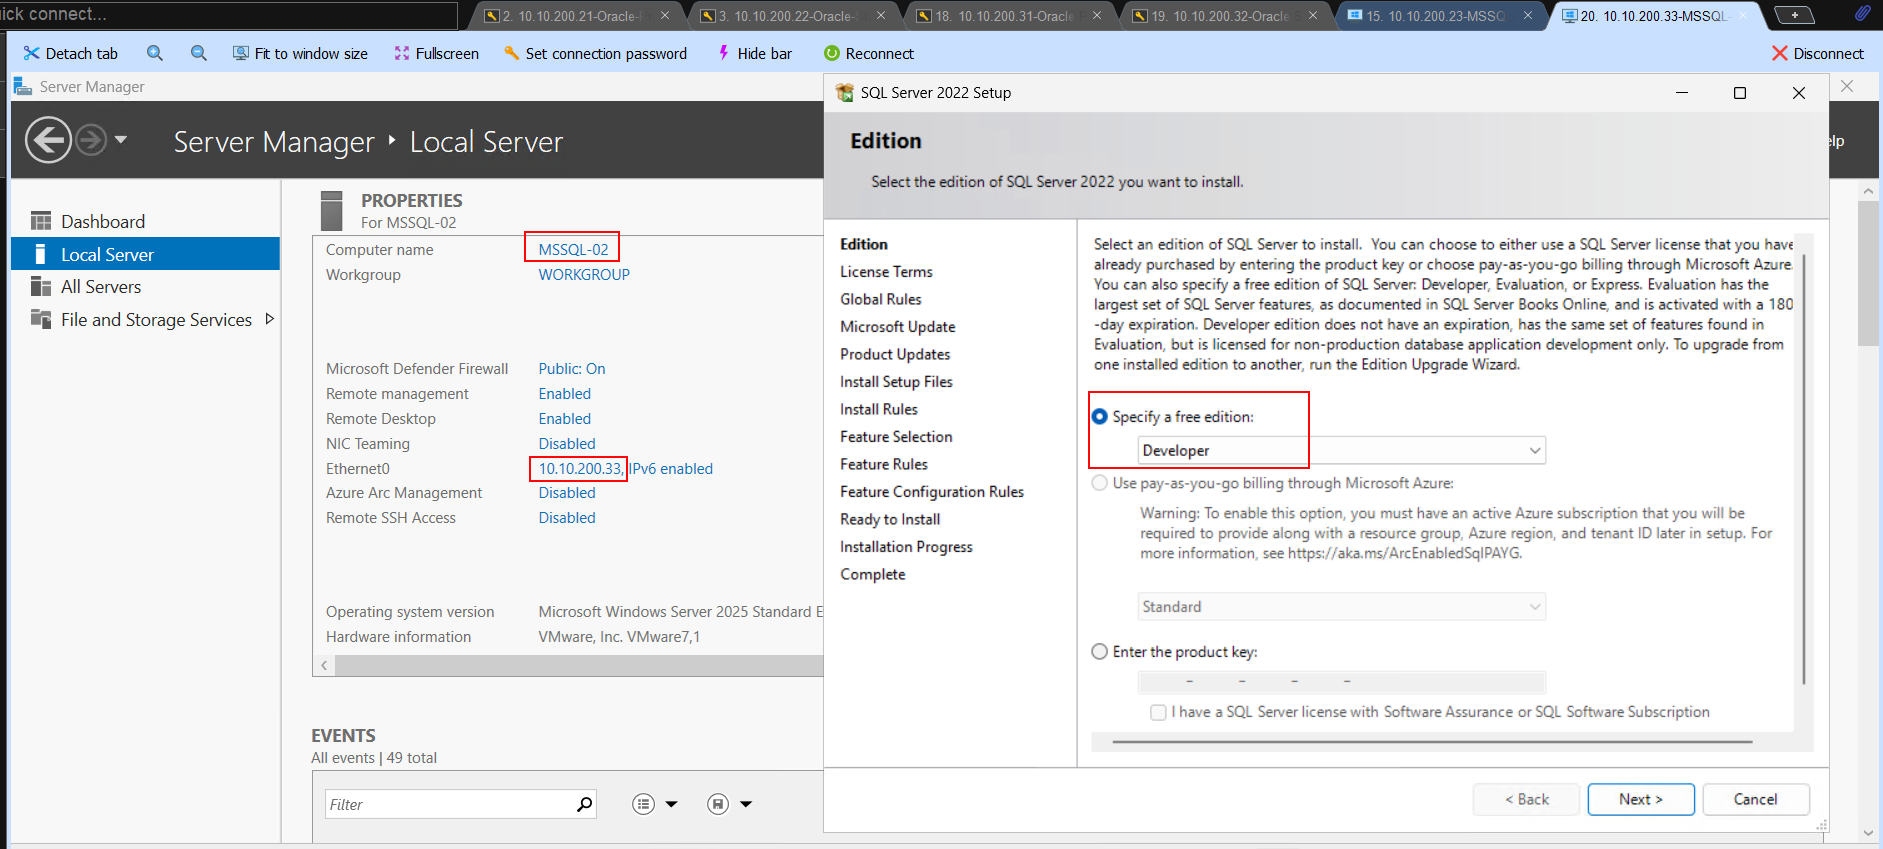Click the Cancel button in setup
Image resolution: width=1883 pixels, height=849 pixels.
click(x=1756, y=799)
